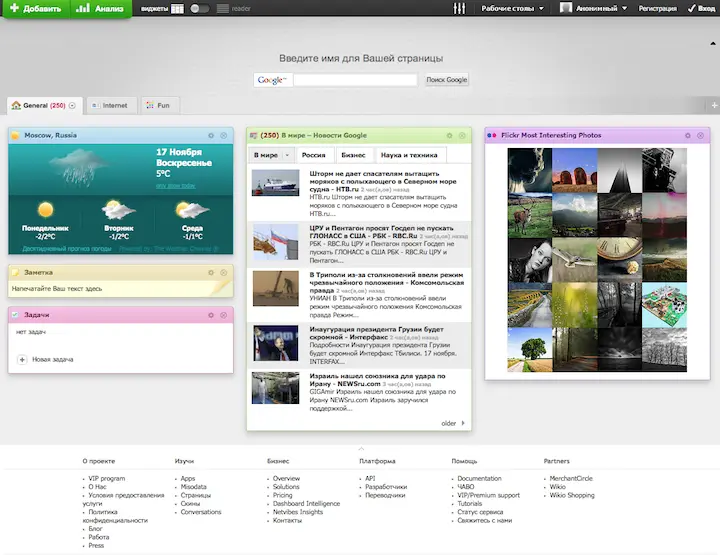Click the Вторник partly cloudy forecast icon
This screenshot has width=720, height=555.
tap(118, 210)
